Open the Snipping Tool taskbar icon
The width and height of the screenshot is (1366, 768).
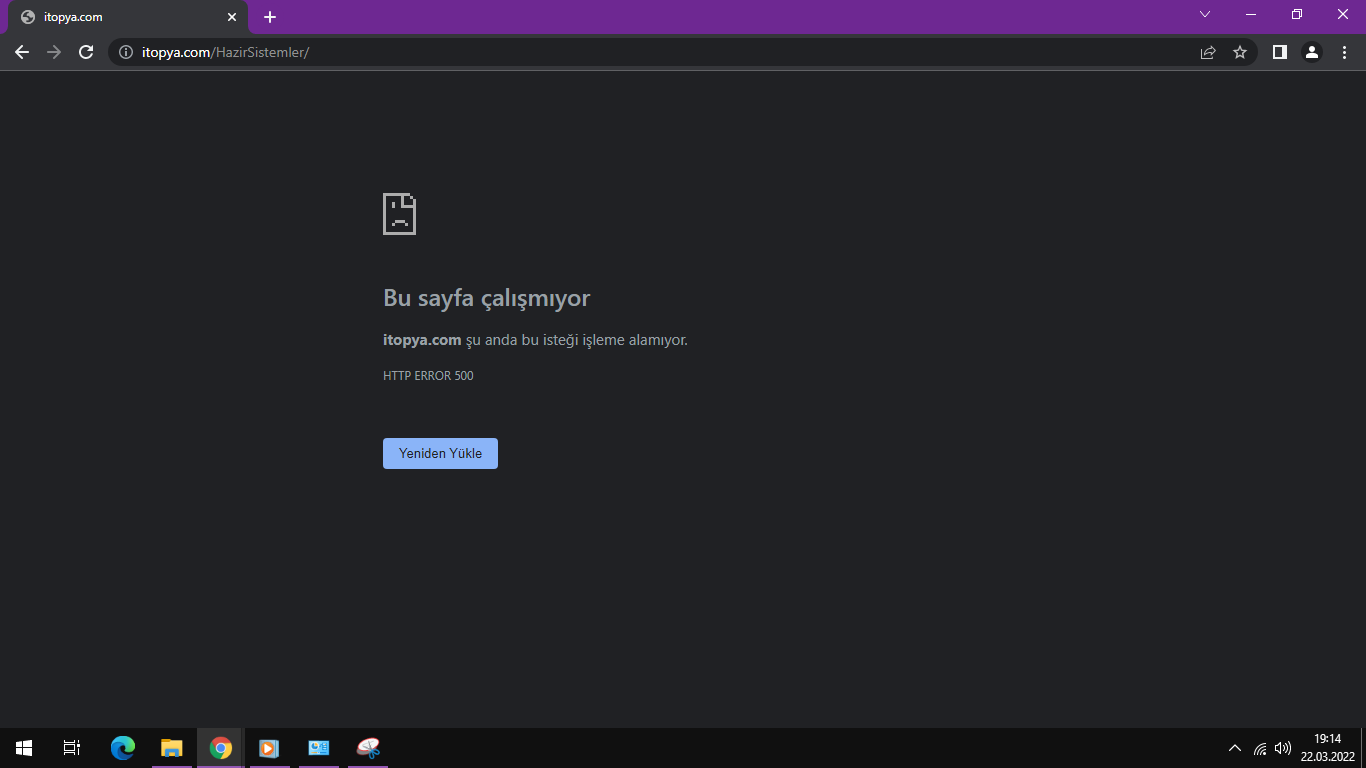tap(368, 748)
